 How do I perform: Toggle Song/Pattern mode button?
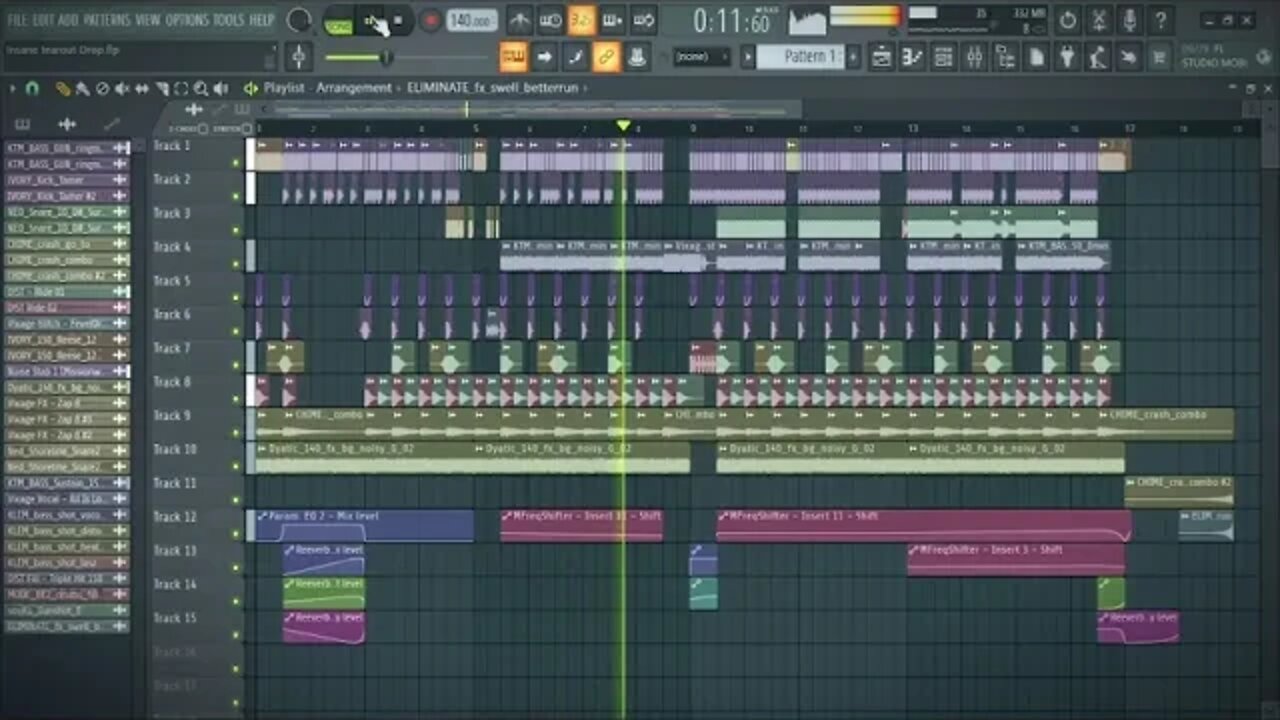[340, 21]
